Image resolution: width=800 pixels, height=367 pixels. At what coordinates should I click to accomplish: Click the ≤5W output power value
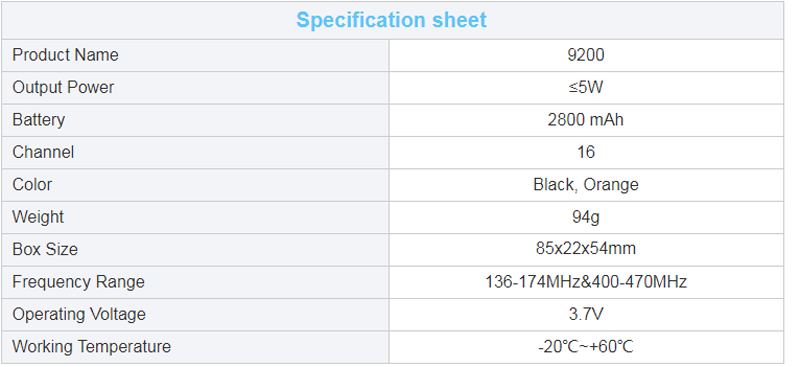(586, 87)
